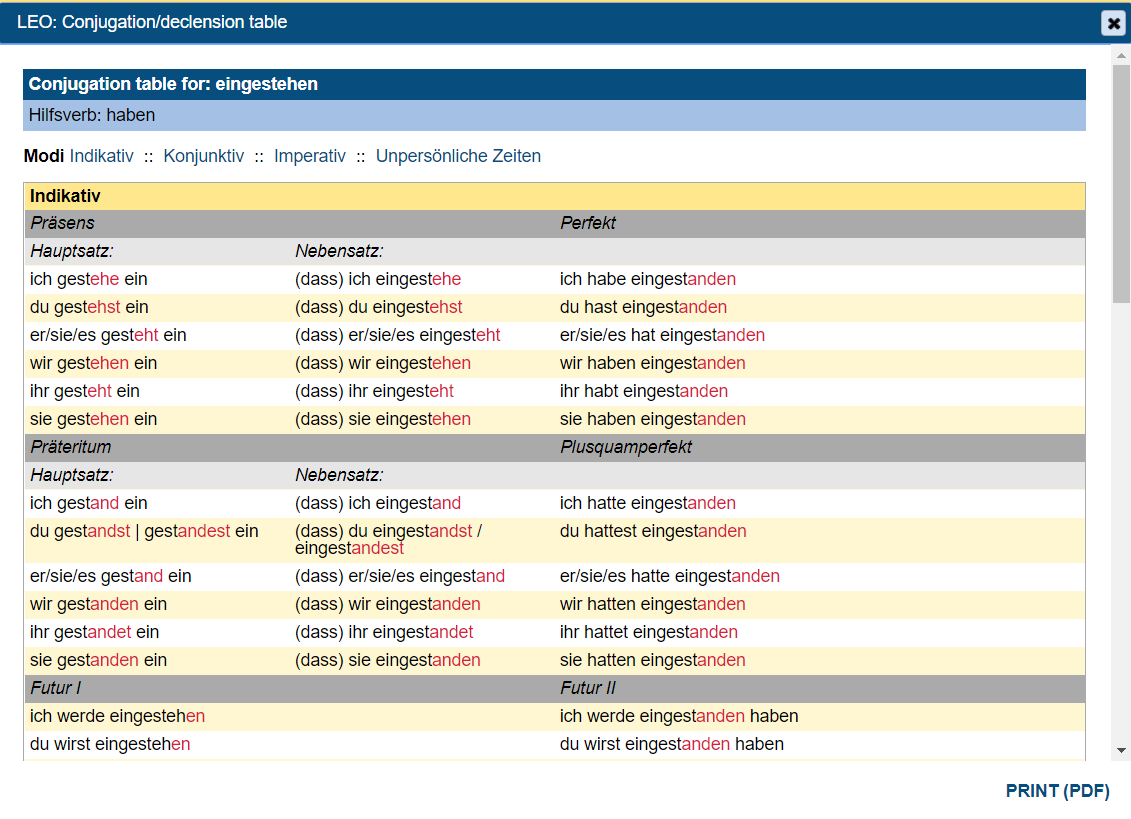The image size is (1131, 819).
Task: Click 'ich gestand ein' cell
Action: tap(89, 503)
